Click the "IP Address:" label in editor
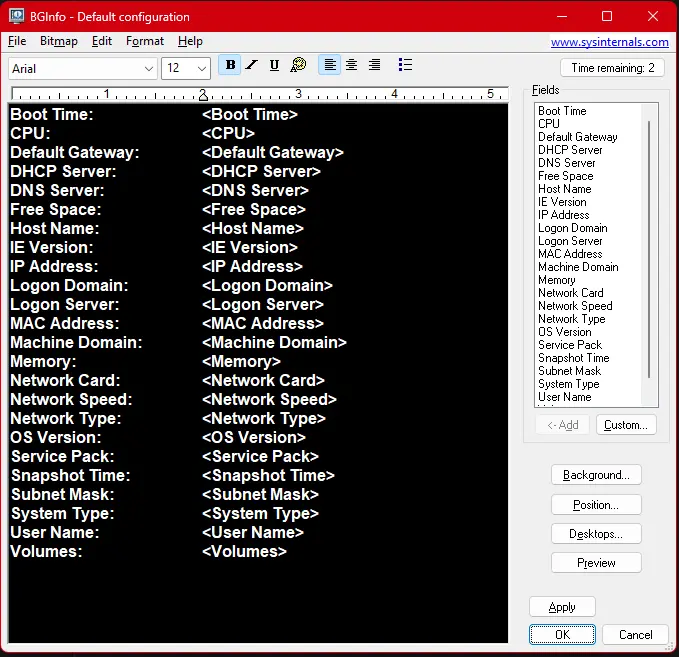 point(54,266)
